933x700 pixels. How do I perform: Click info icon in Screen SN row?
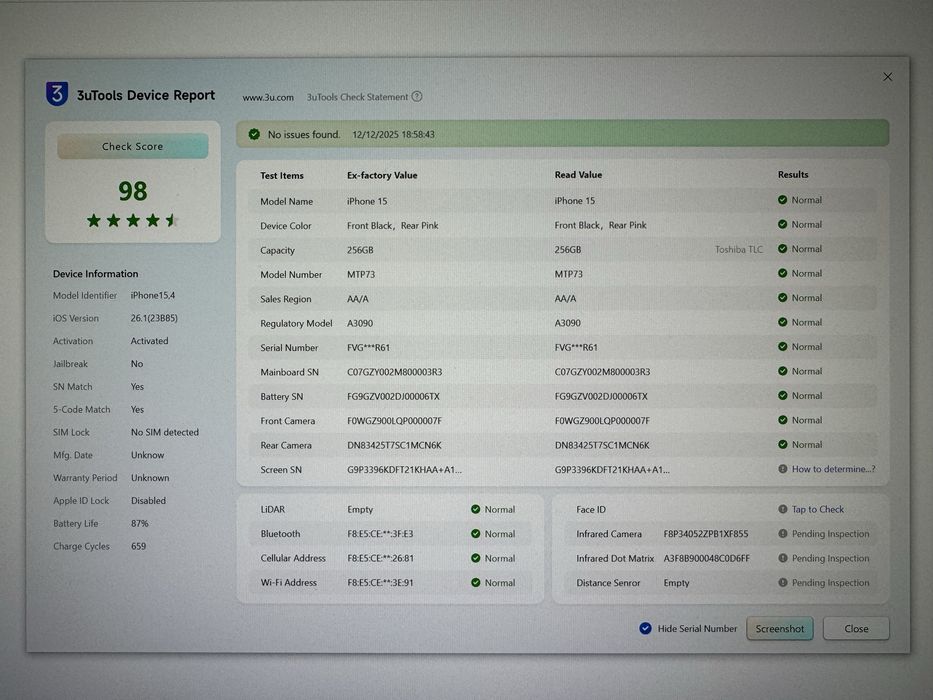[782, 468]
